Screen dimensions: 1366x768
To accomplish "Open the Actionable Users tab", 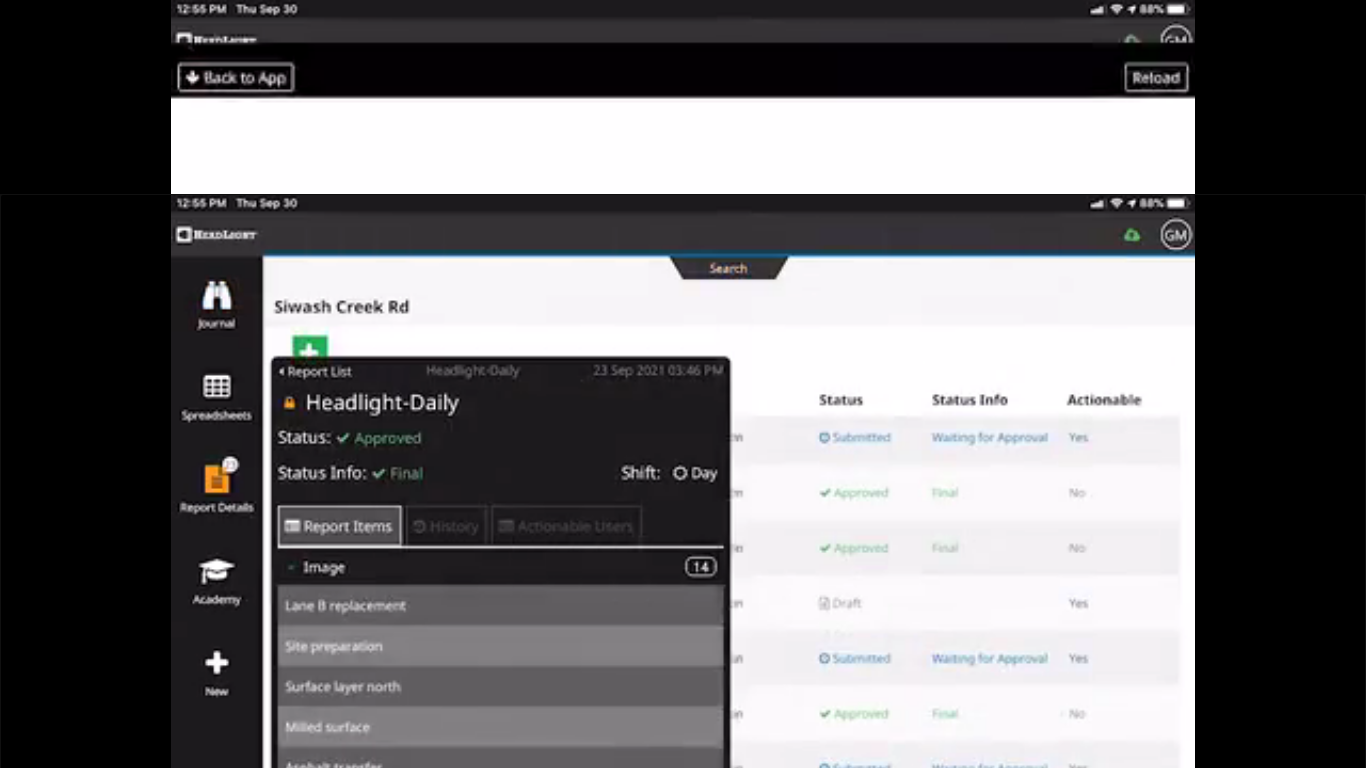I will point(566,527).
